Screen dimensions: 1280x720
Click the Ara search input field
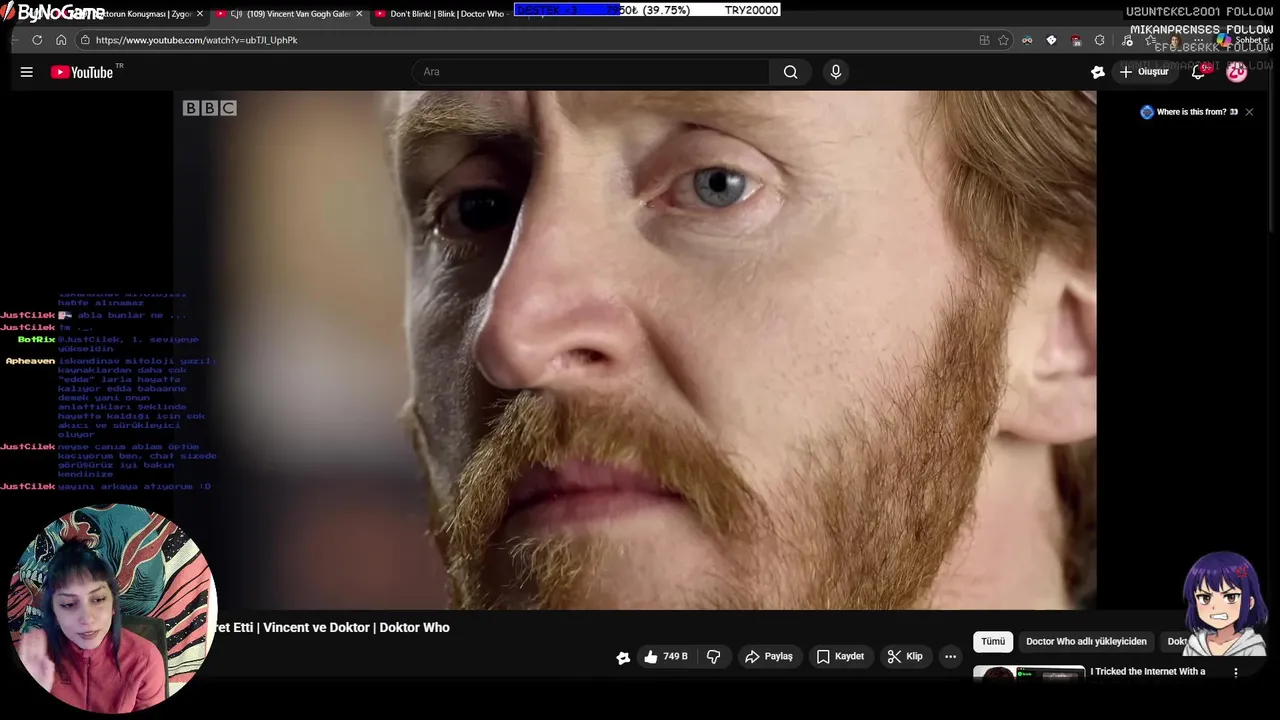(x=590, y=72)
